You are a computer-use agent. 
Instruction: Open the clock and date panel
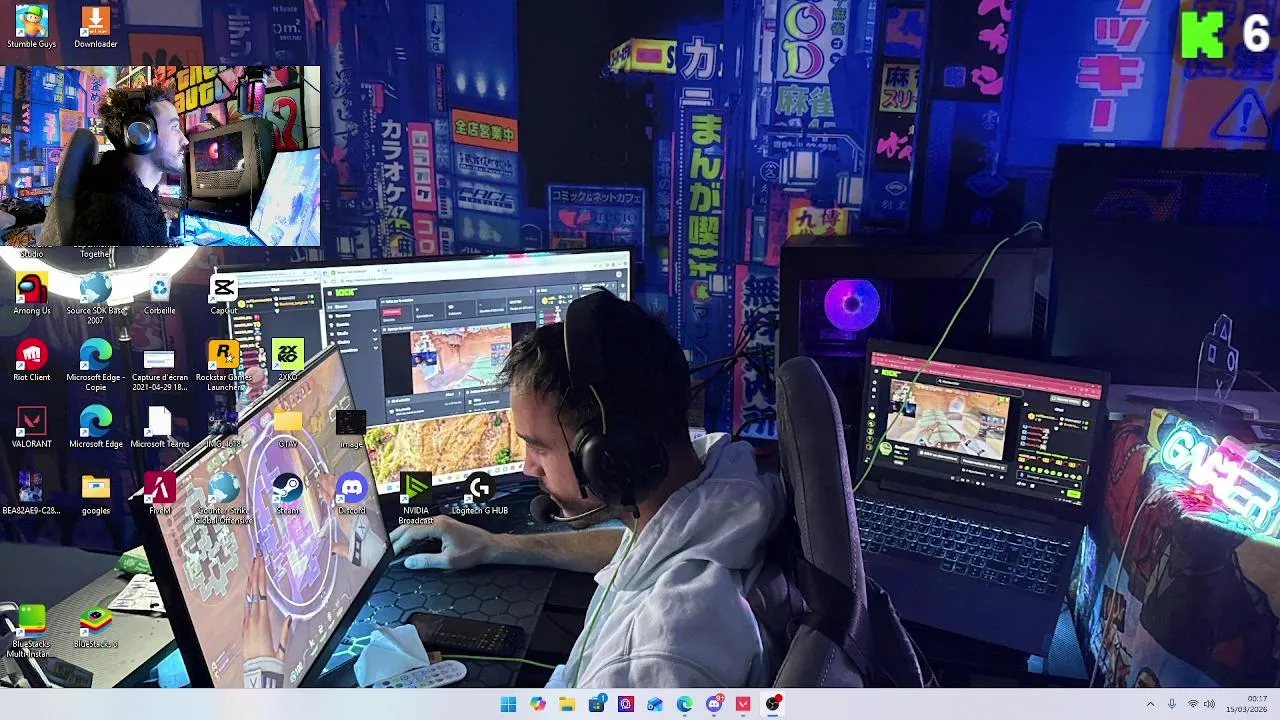[x=1247, y=704]
